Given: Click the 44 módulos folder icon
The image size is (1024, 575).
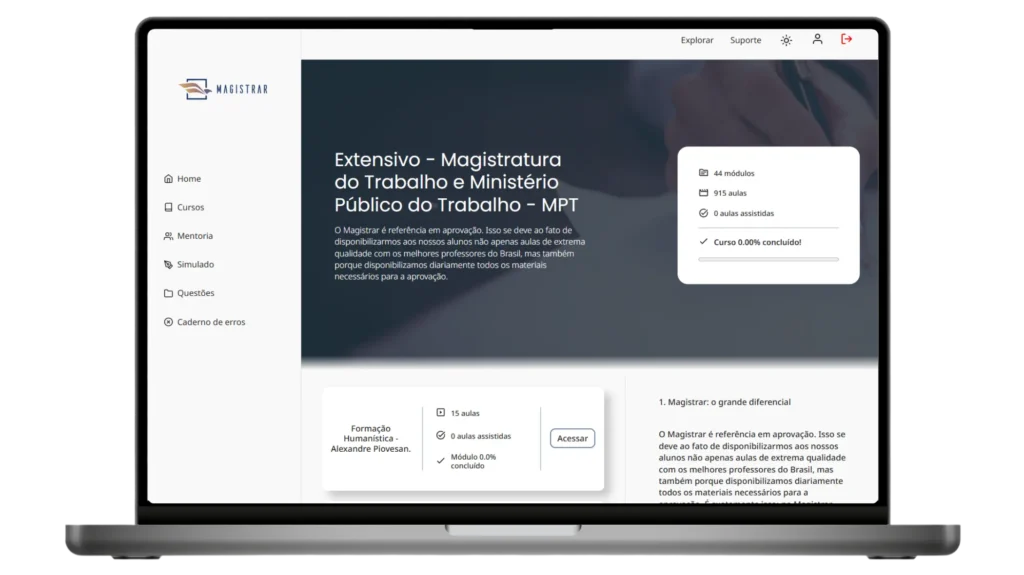Looking at the screenshot, I should (x=703, y=172).
